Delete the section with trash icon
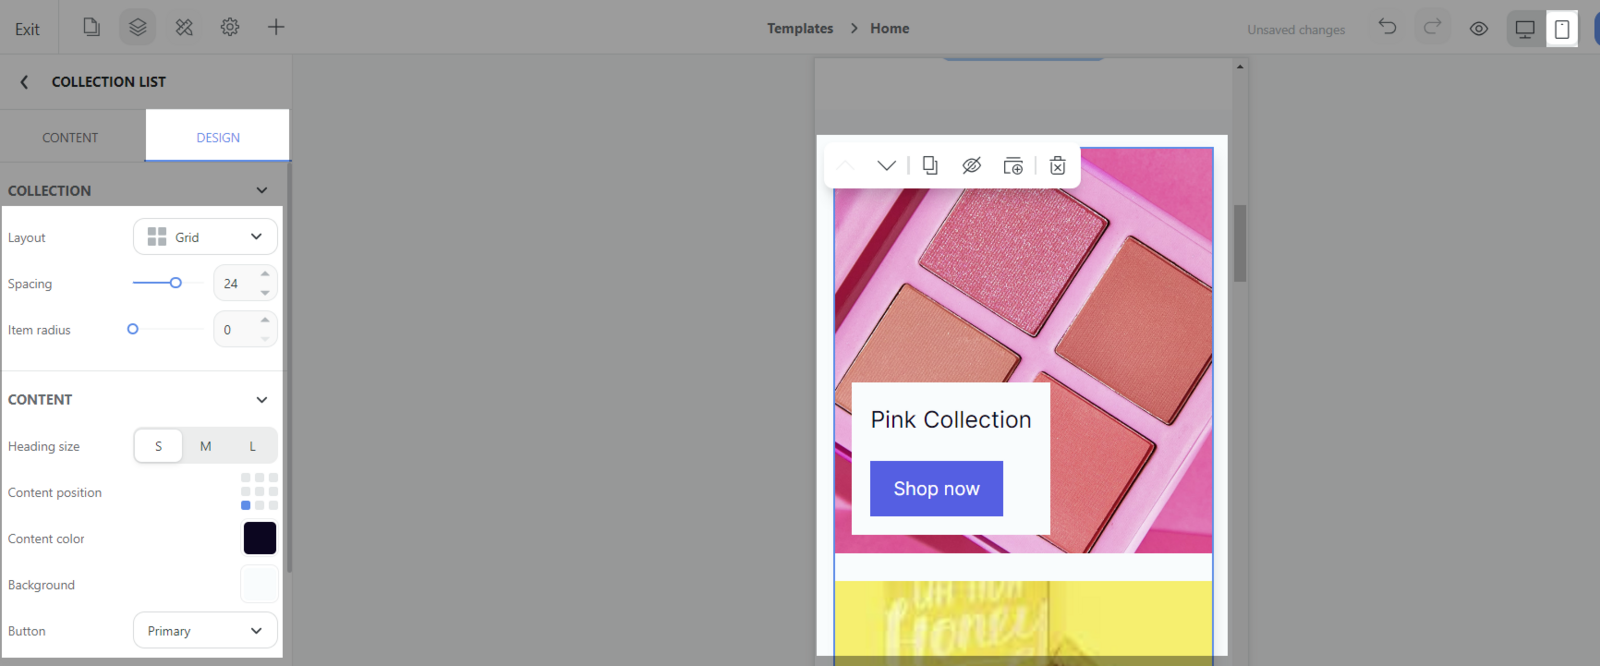 (x=1057, y=166)
